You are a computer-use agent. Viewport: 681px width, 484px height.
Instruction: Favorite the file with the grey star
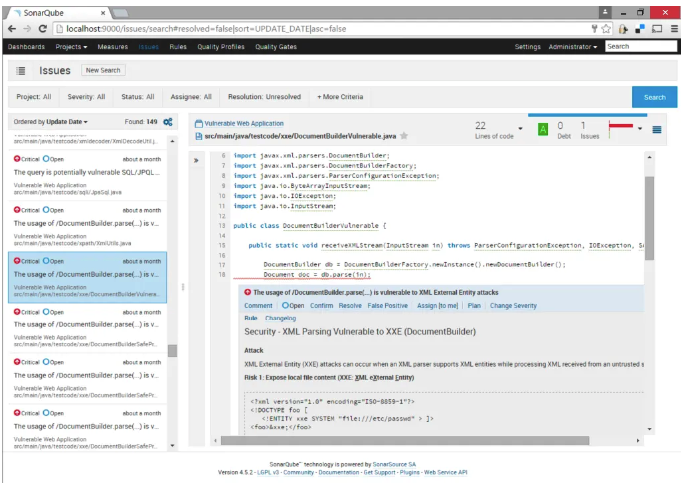point(404,136)
